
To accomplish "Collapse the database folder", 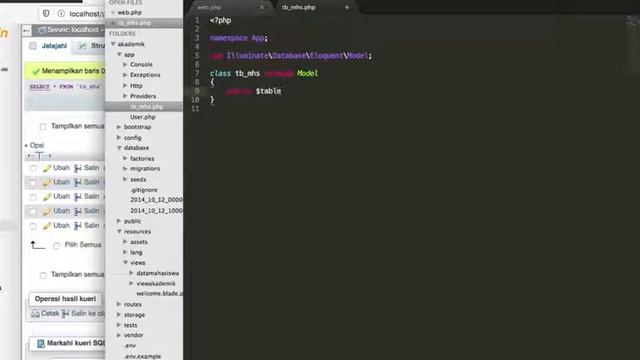I will click(x=119, y=148).
